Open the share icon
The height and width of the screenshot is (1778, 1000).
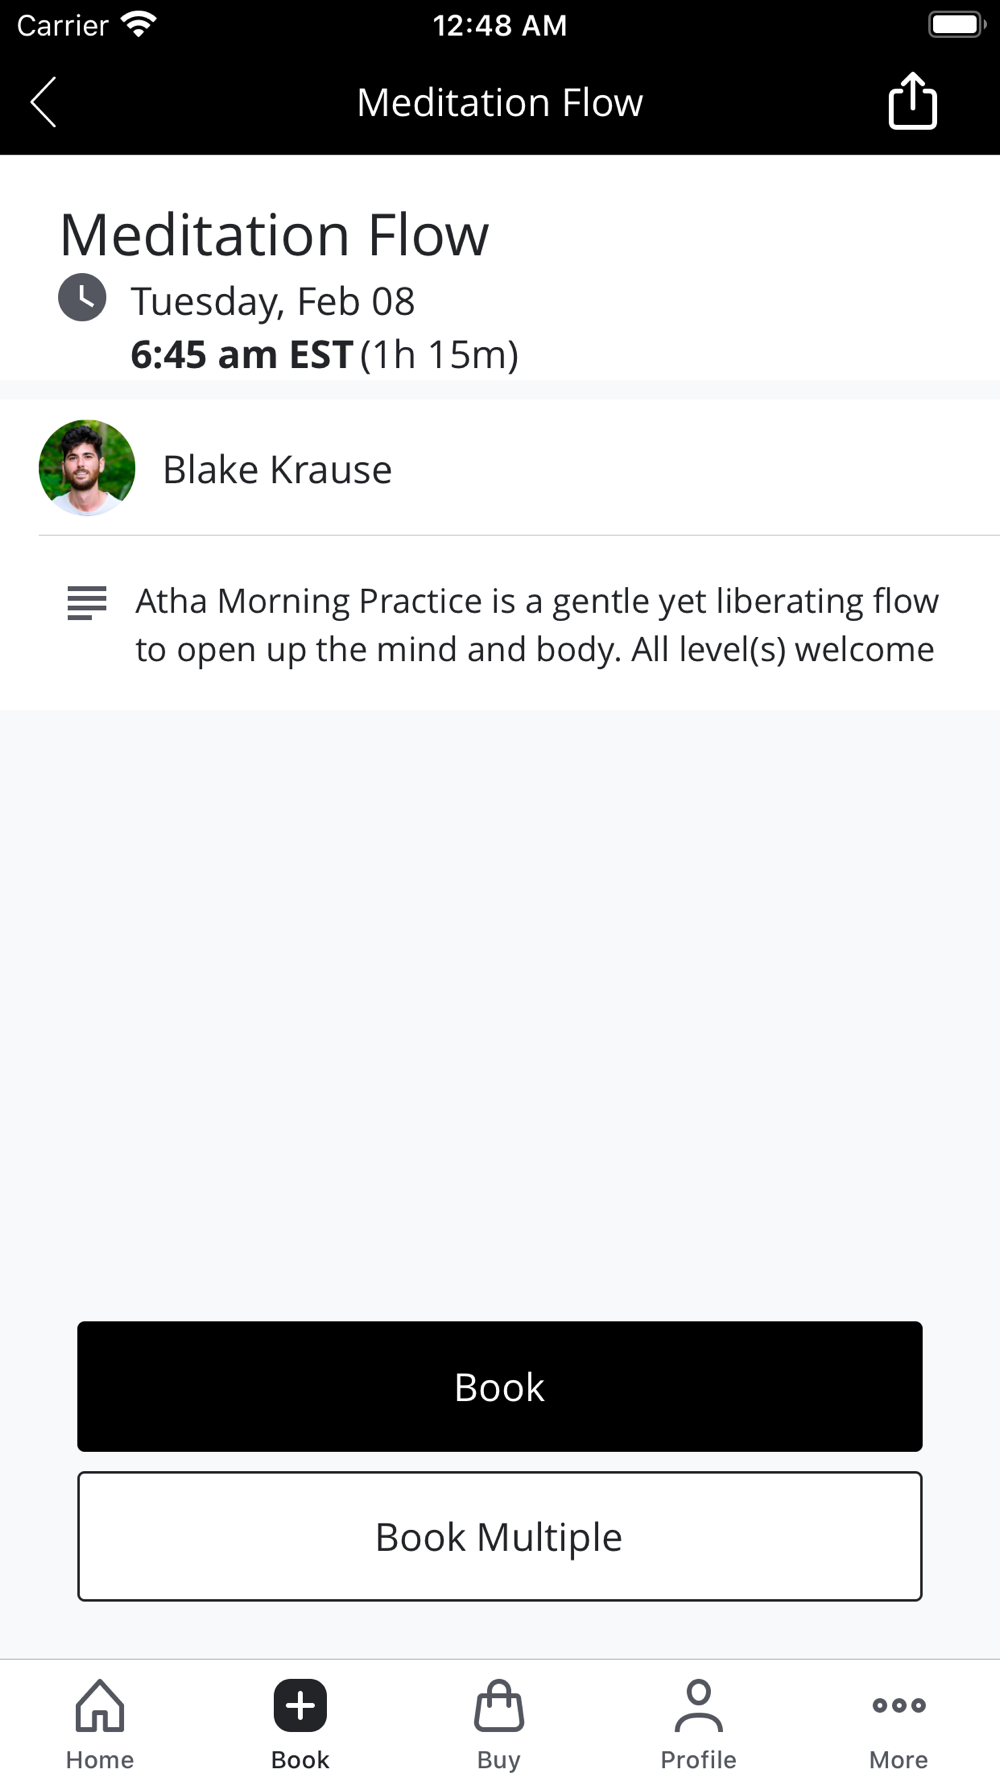[912, 101]
